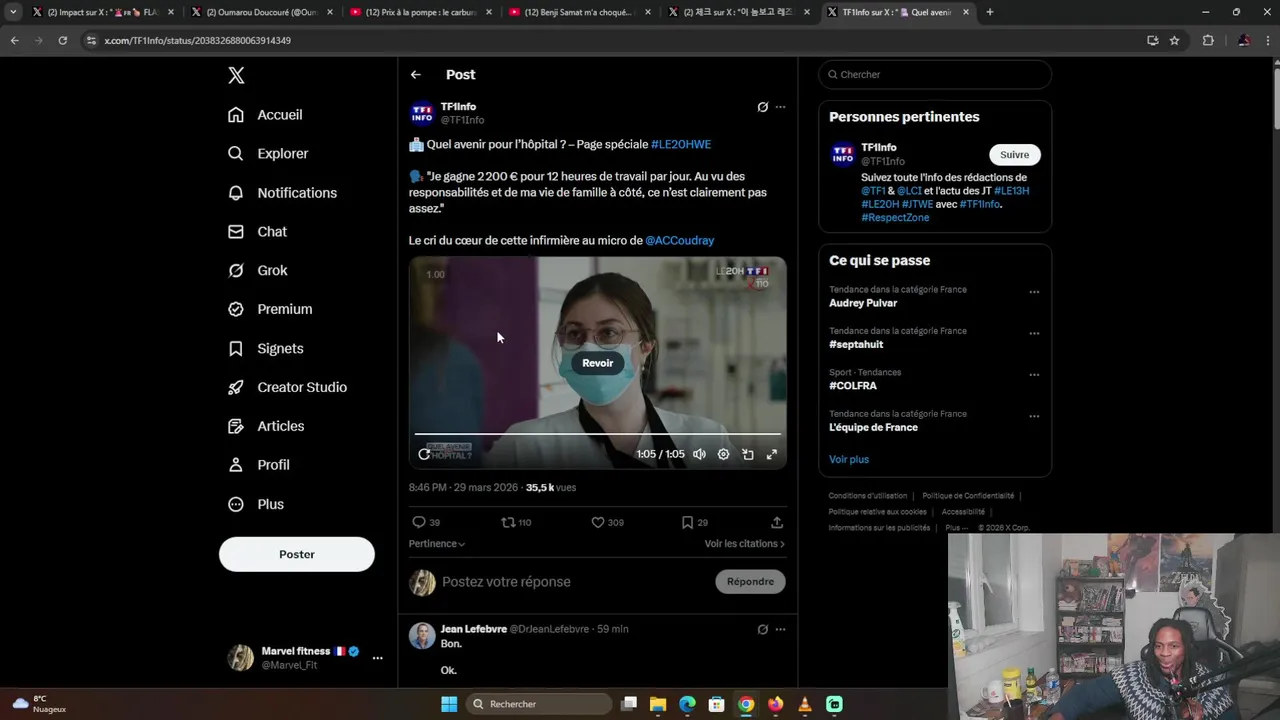Viewport: 1280px width, 720px height.
Task: Open the X logo home link
Action: 236,75
